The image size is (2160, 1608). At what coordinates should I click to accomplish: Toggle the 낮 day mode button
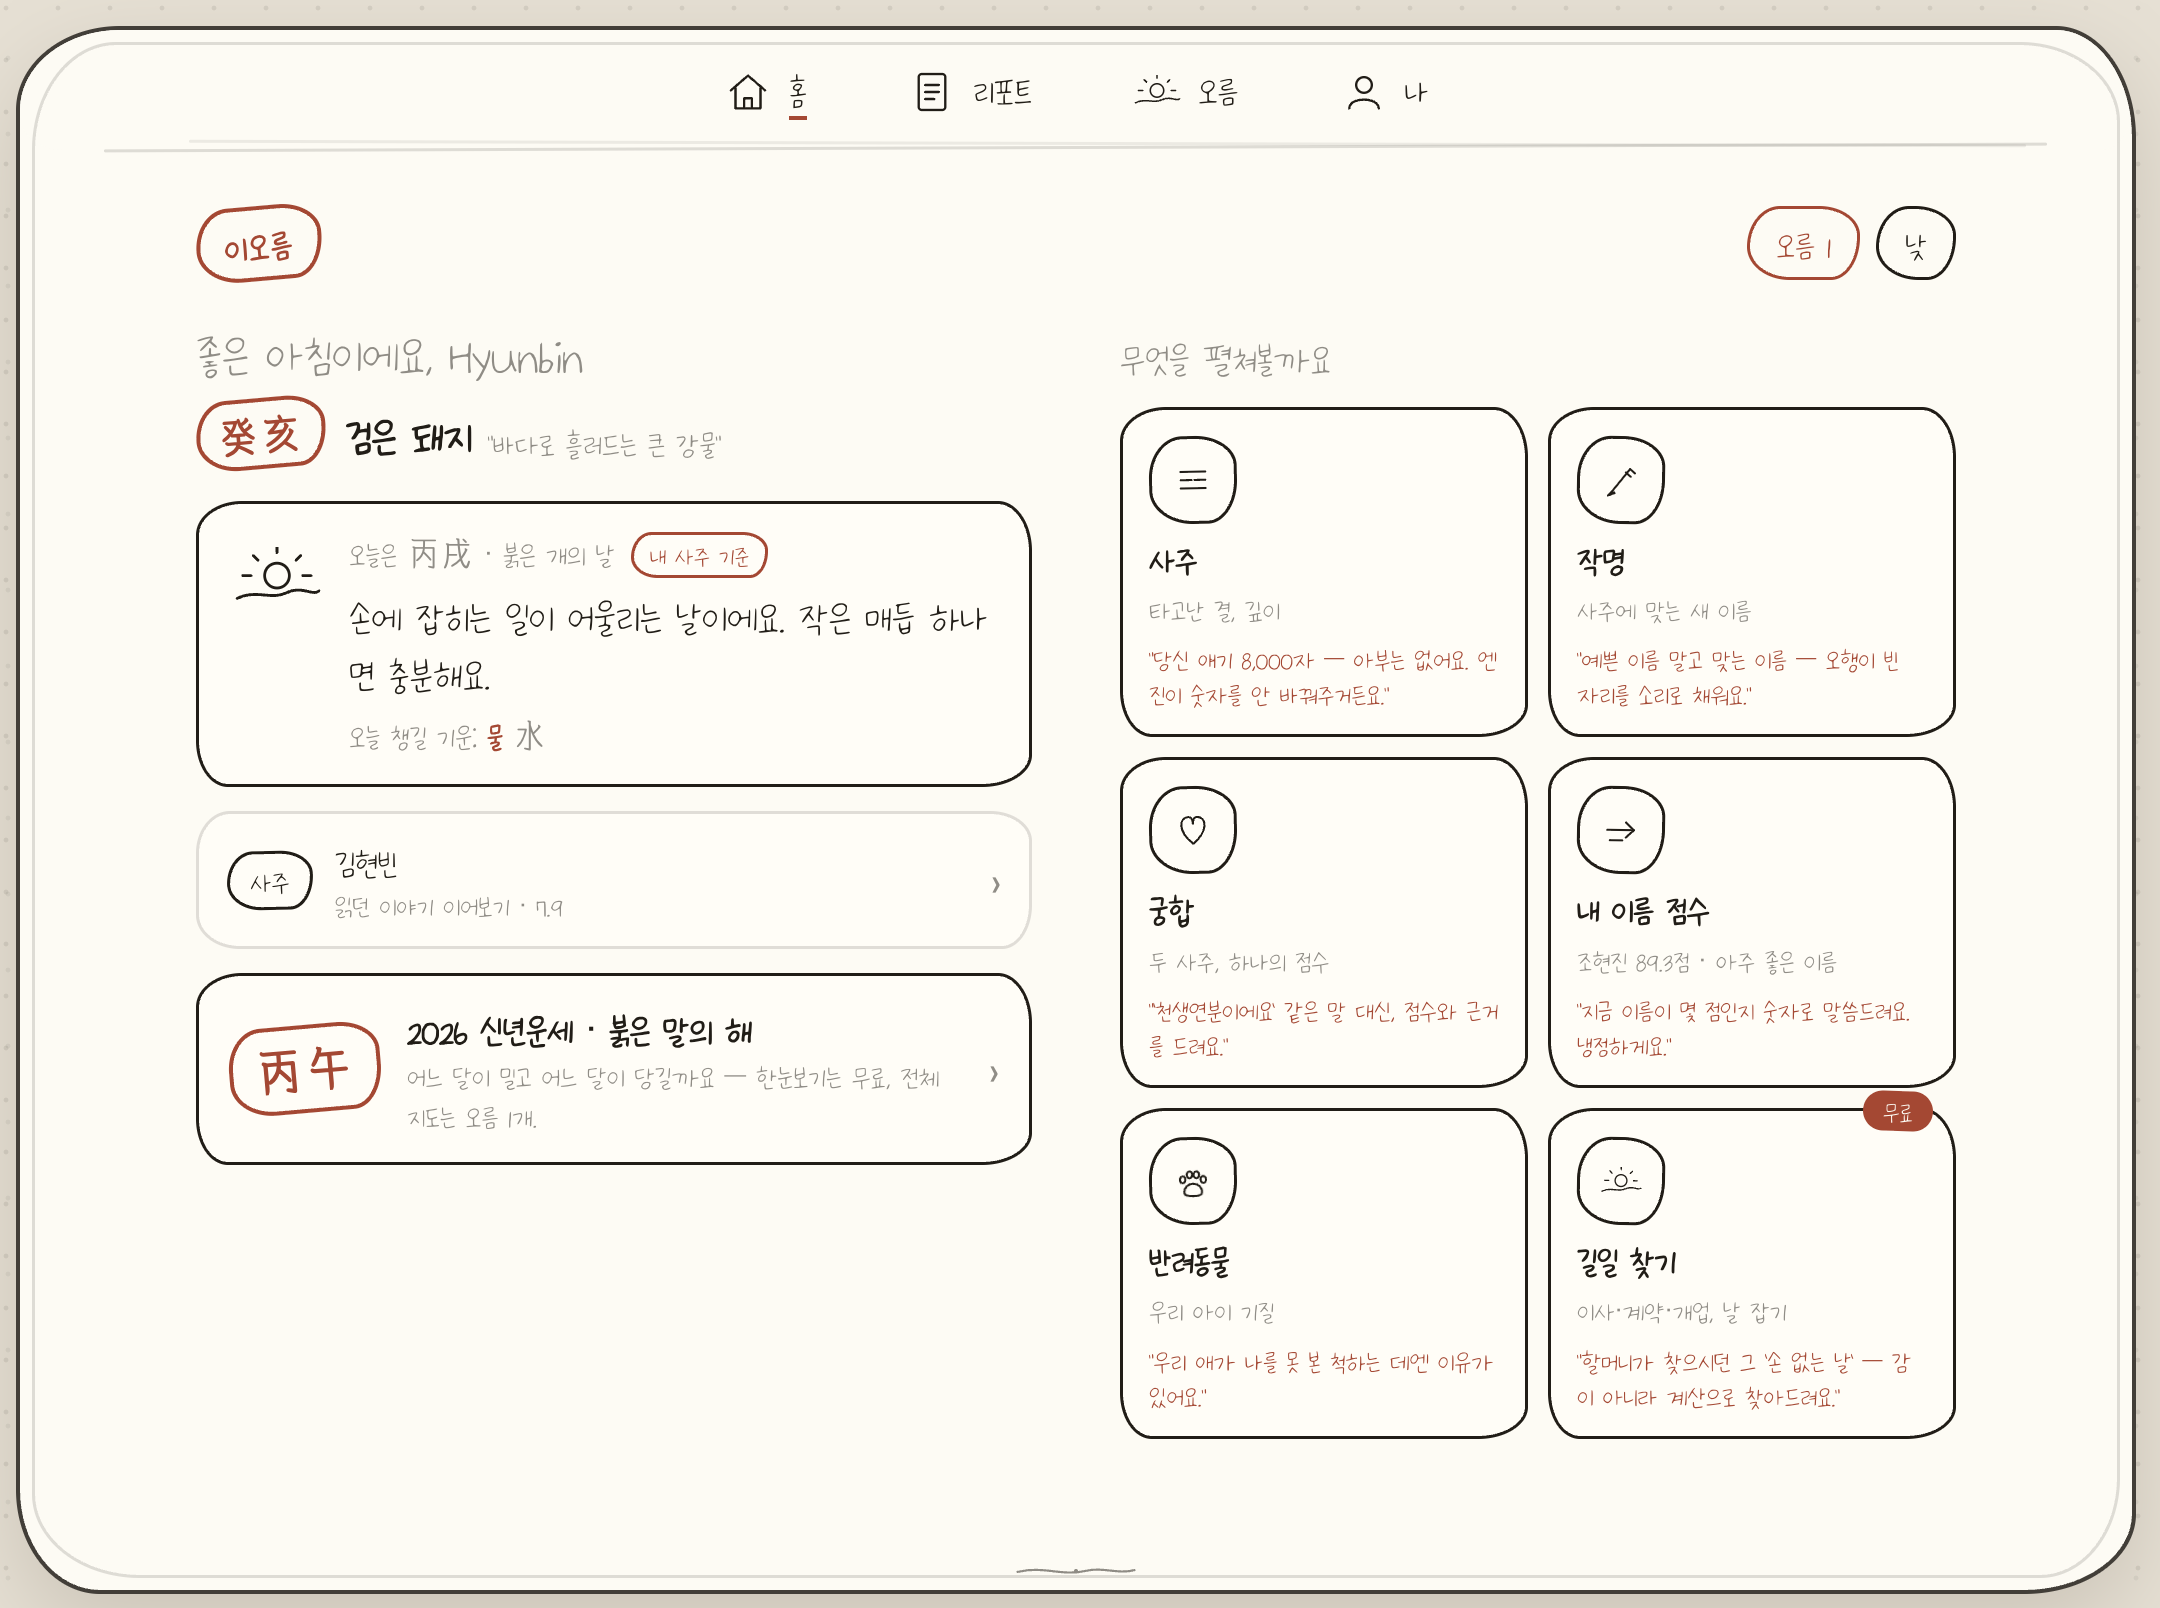1915,245
